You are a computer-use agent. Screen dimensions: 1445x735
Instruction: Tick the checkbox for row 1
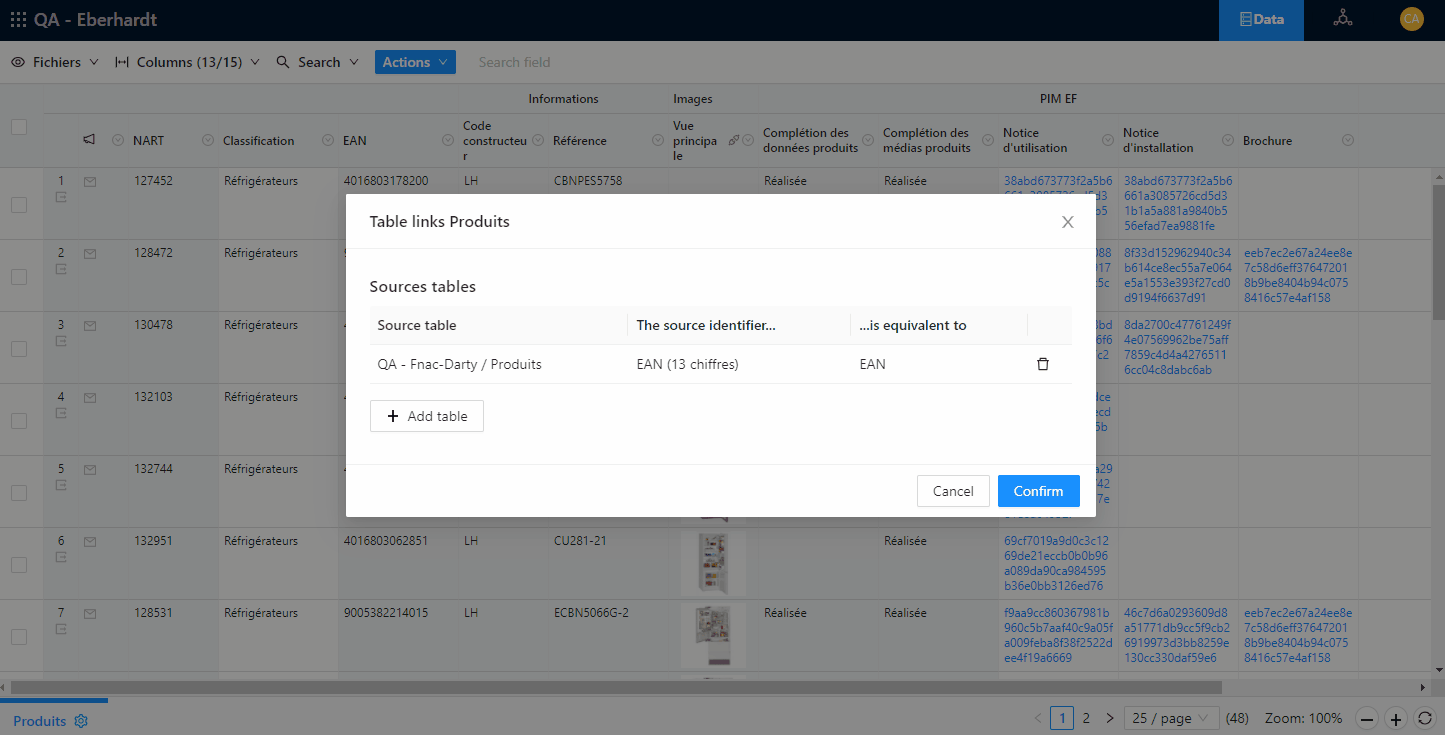[19, 204]
